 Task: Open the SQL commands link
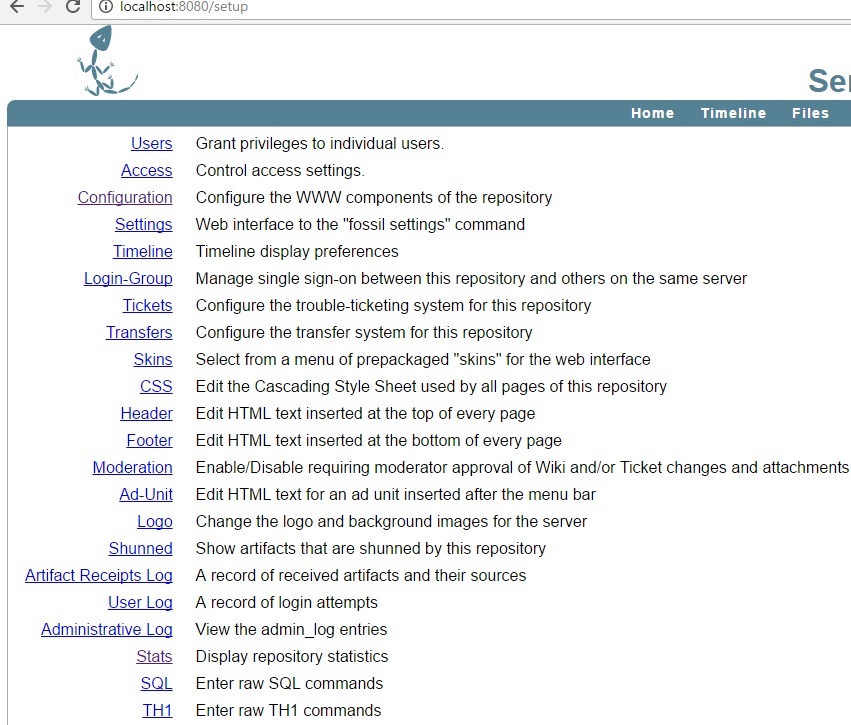point(156,684)
